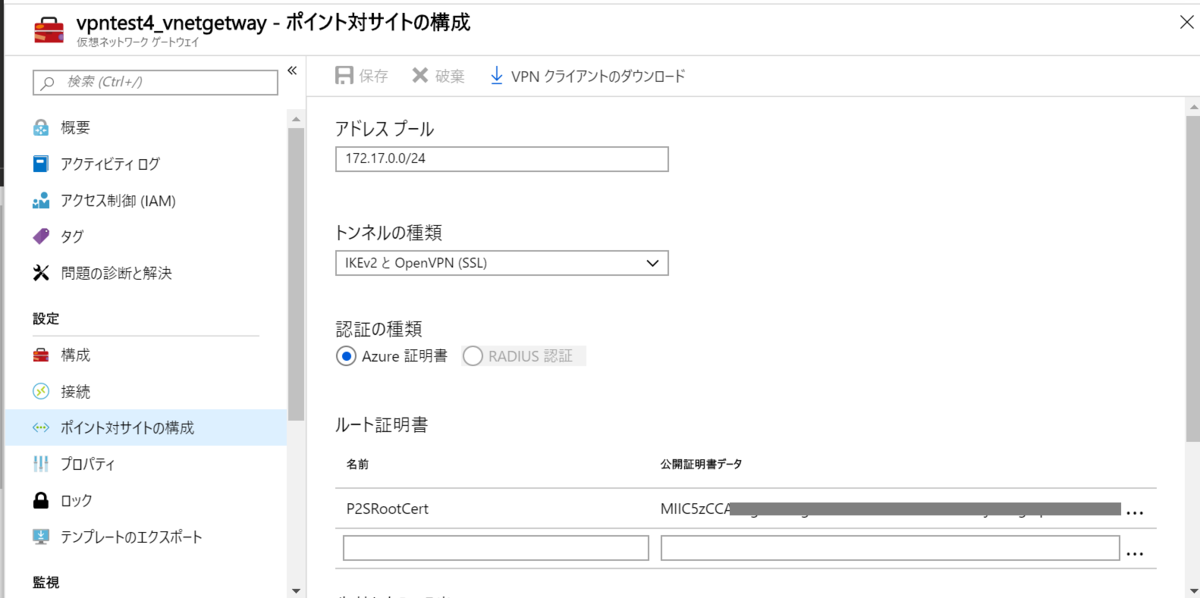1200x598 pixels.
Task: Click main pane vertical scrollbar thumb
Action: (x=1191, y=277)
